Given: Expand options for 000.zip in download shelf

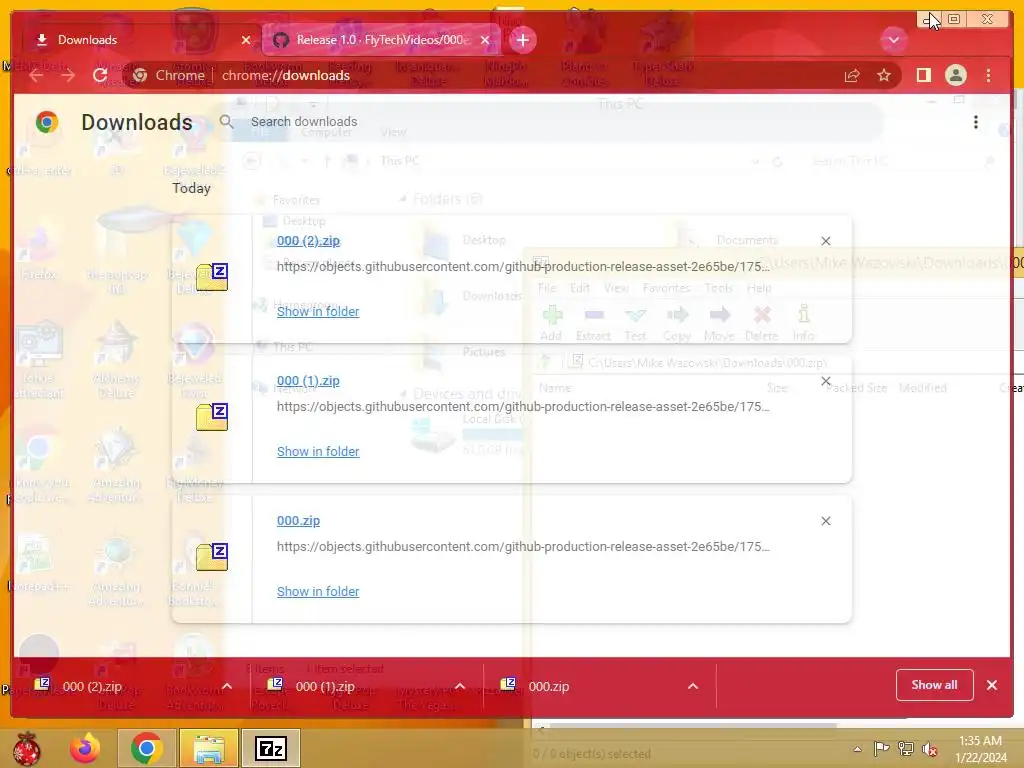Looking at the screenshot, I should click(693, 686).
